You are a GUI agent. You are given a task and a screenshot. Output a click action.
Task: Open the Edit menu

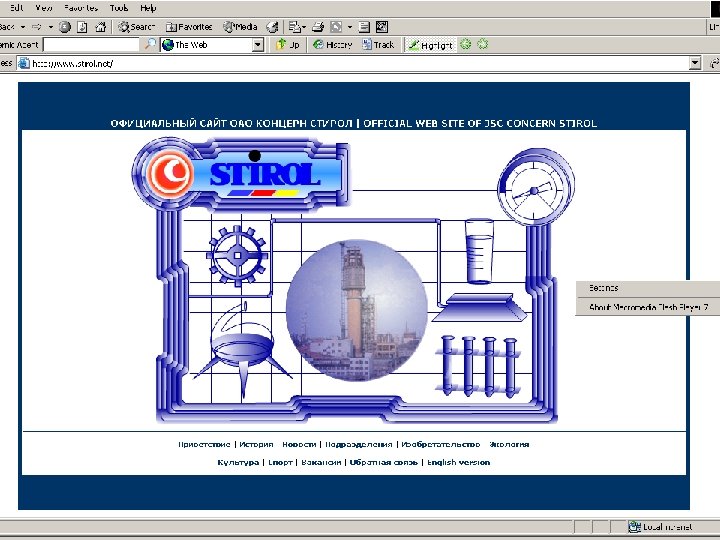[x=17, y=8]
